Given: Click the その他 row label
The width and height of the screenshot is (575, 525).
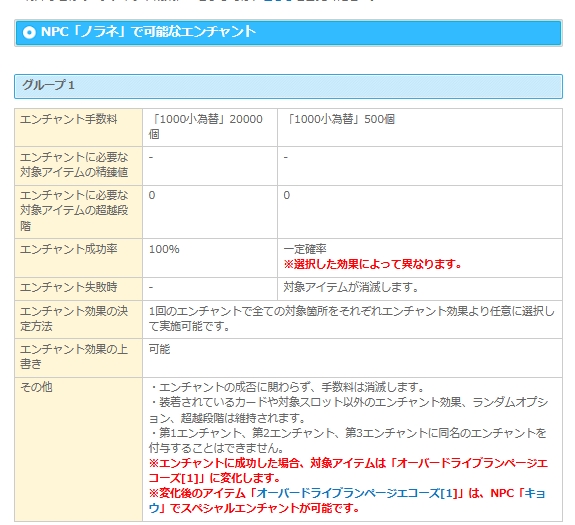Looking at the screenshot, I should 78,449.
